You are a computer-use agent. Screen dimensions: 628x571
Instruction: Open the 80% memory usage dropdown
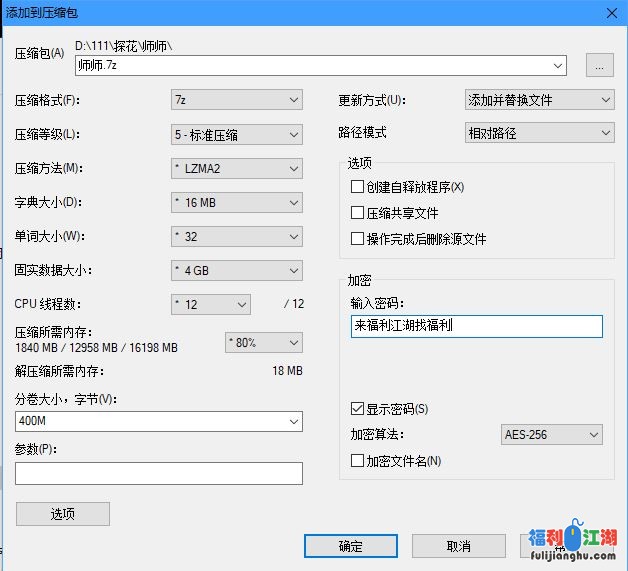click(x=263, y=342)
